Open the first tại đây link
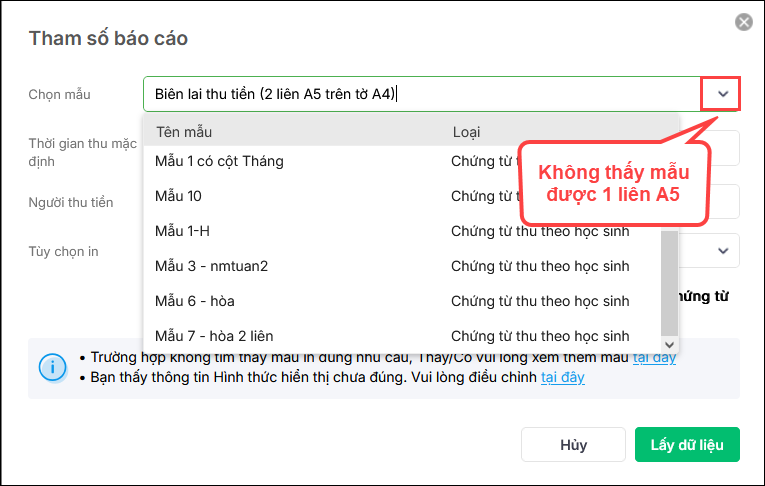 (x=654, y=357)
